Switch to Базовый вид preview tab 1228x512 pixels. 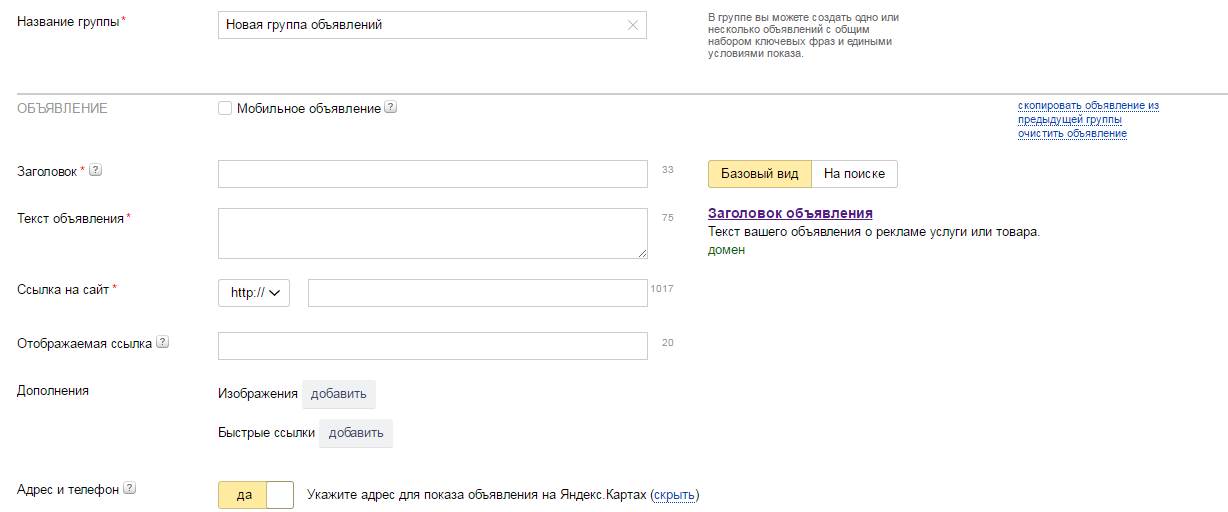tap(759, 174)
